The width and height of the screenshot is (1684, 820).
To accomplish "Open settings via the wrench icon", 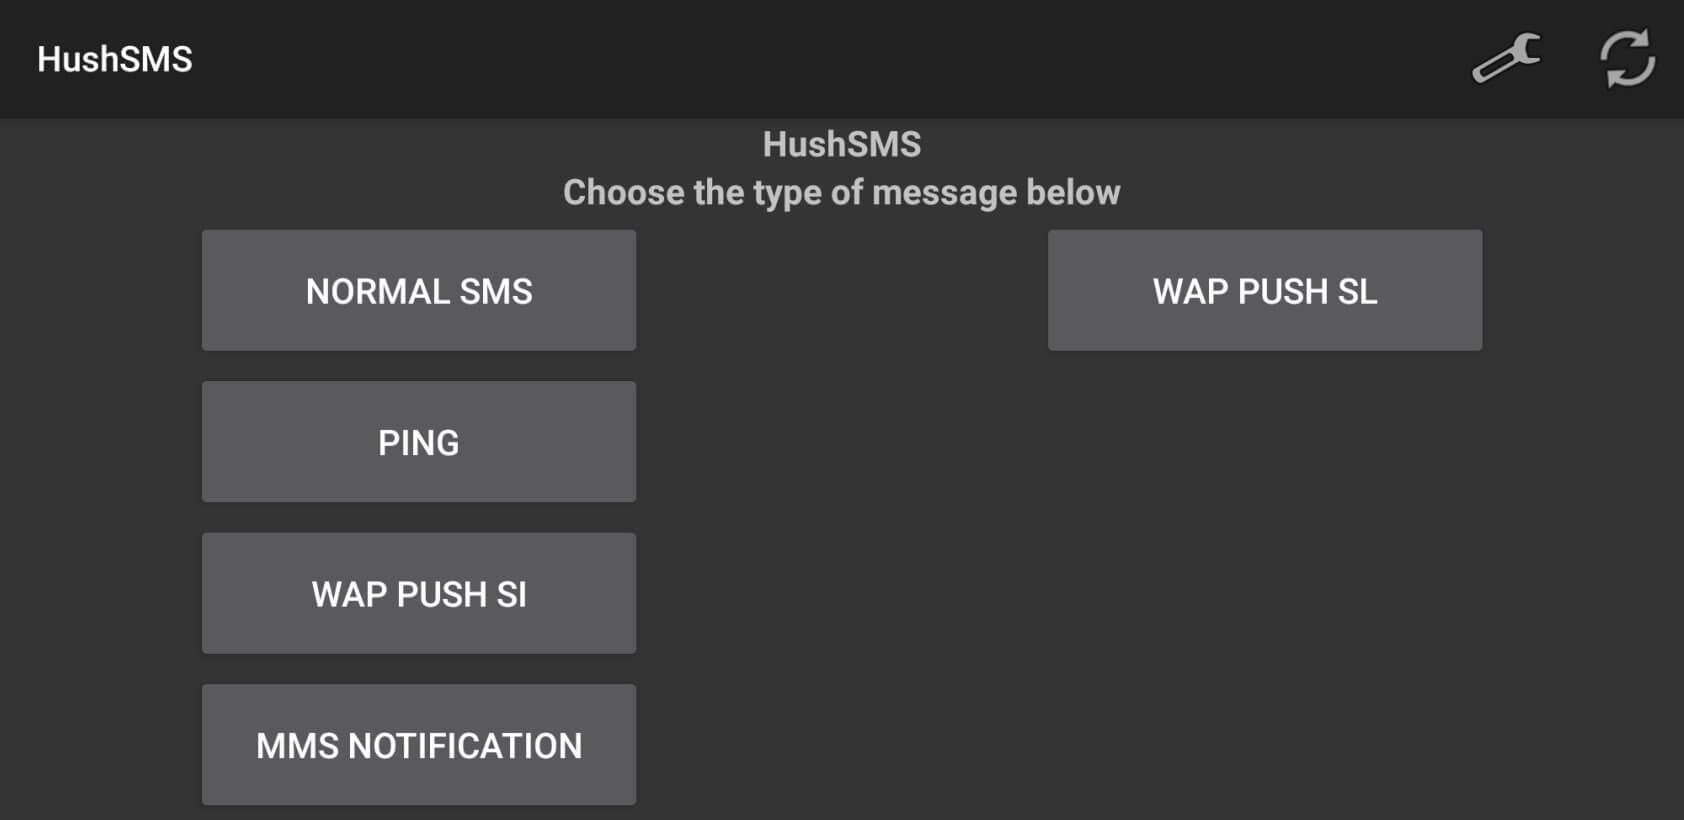I will (x=1506, y=59).
